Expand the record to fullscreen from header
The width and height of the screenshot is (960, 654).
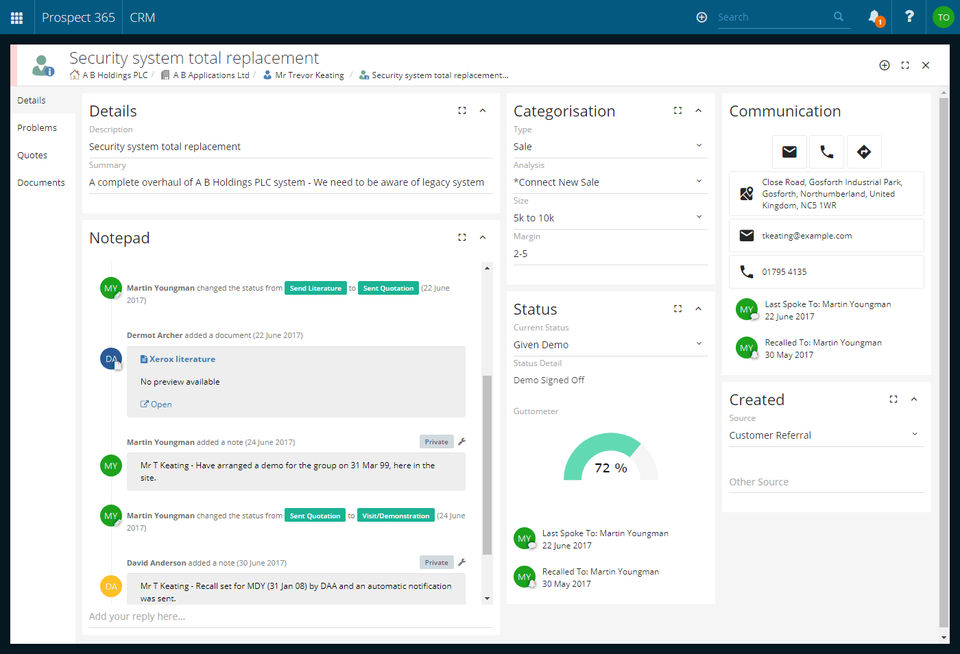(x=905, y=65)
